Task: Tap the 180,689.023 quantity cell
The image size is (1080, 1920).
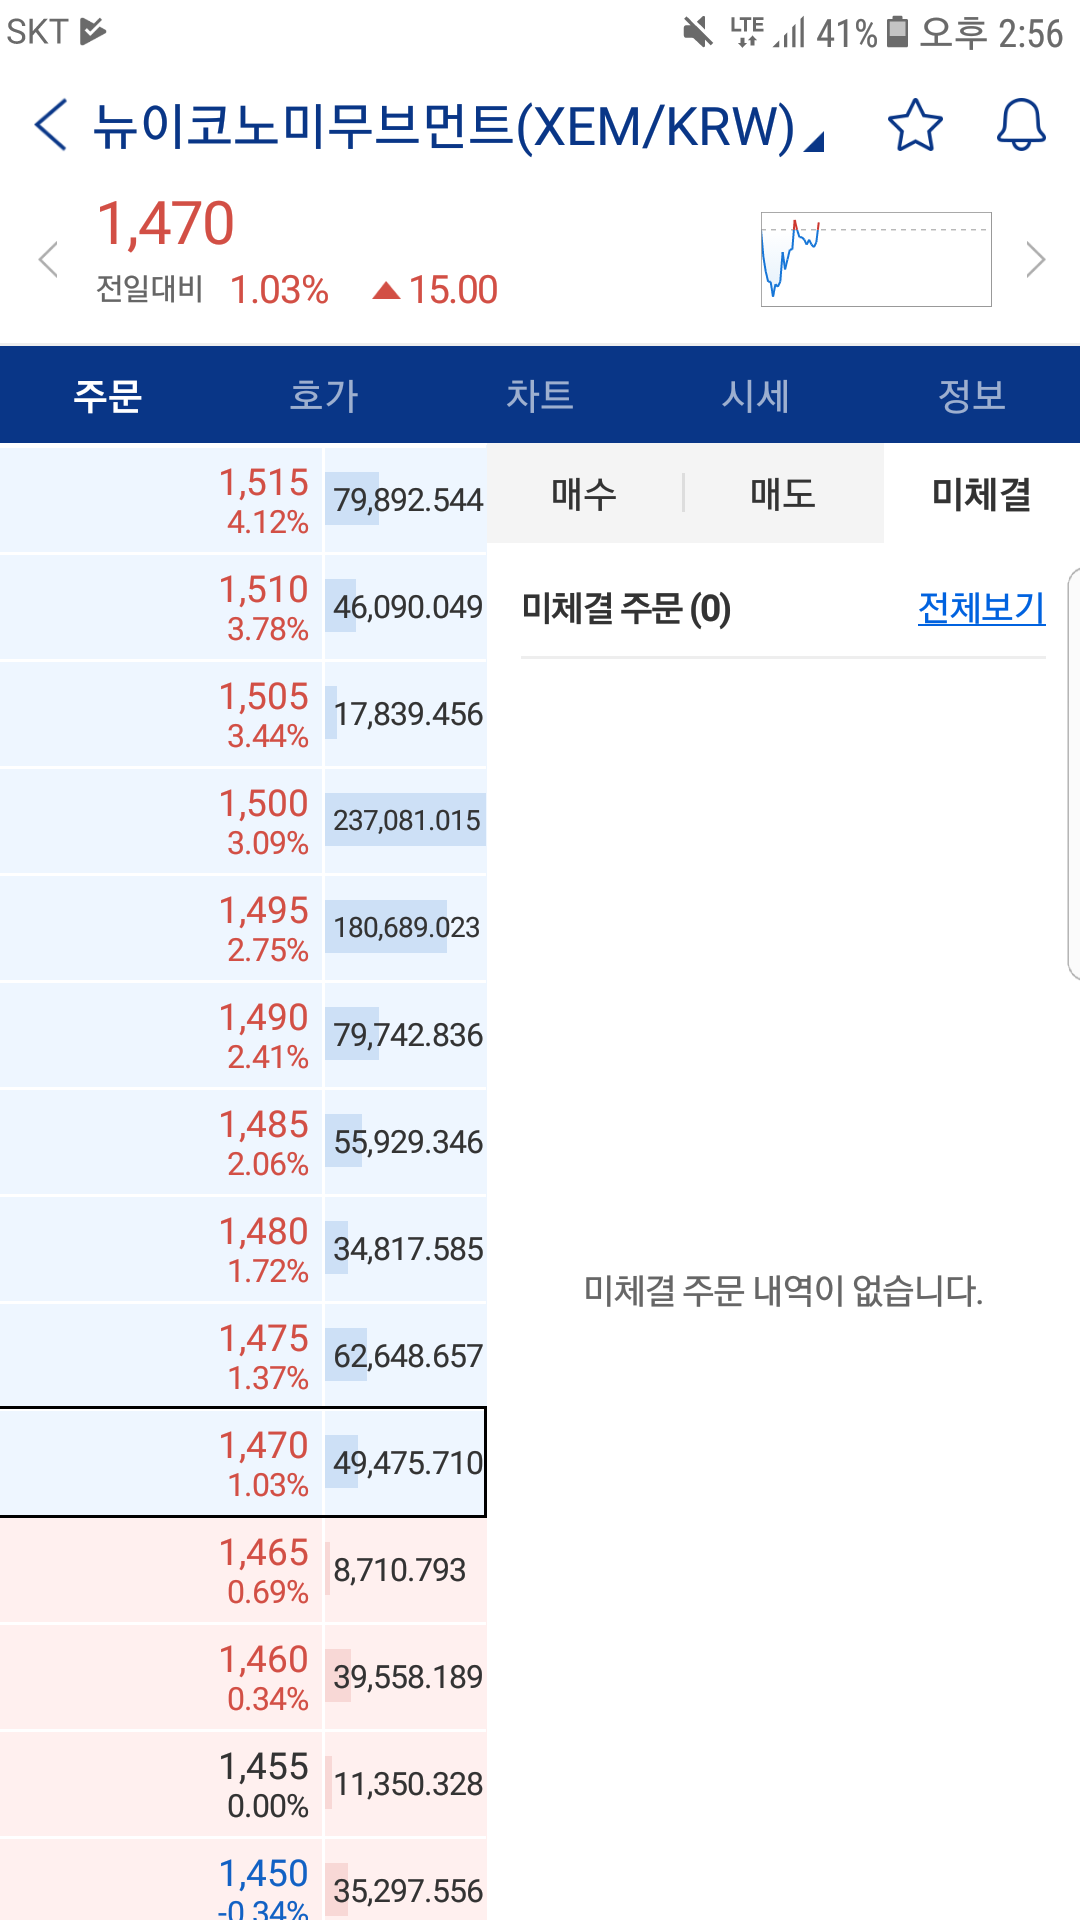Action: click(406, 927)
